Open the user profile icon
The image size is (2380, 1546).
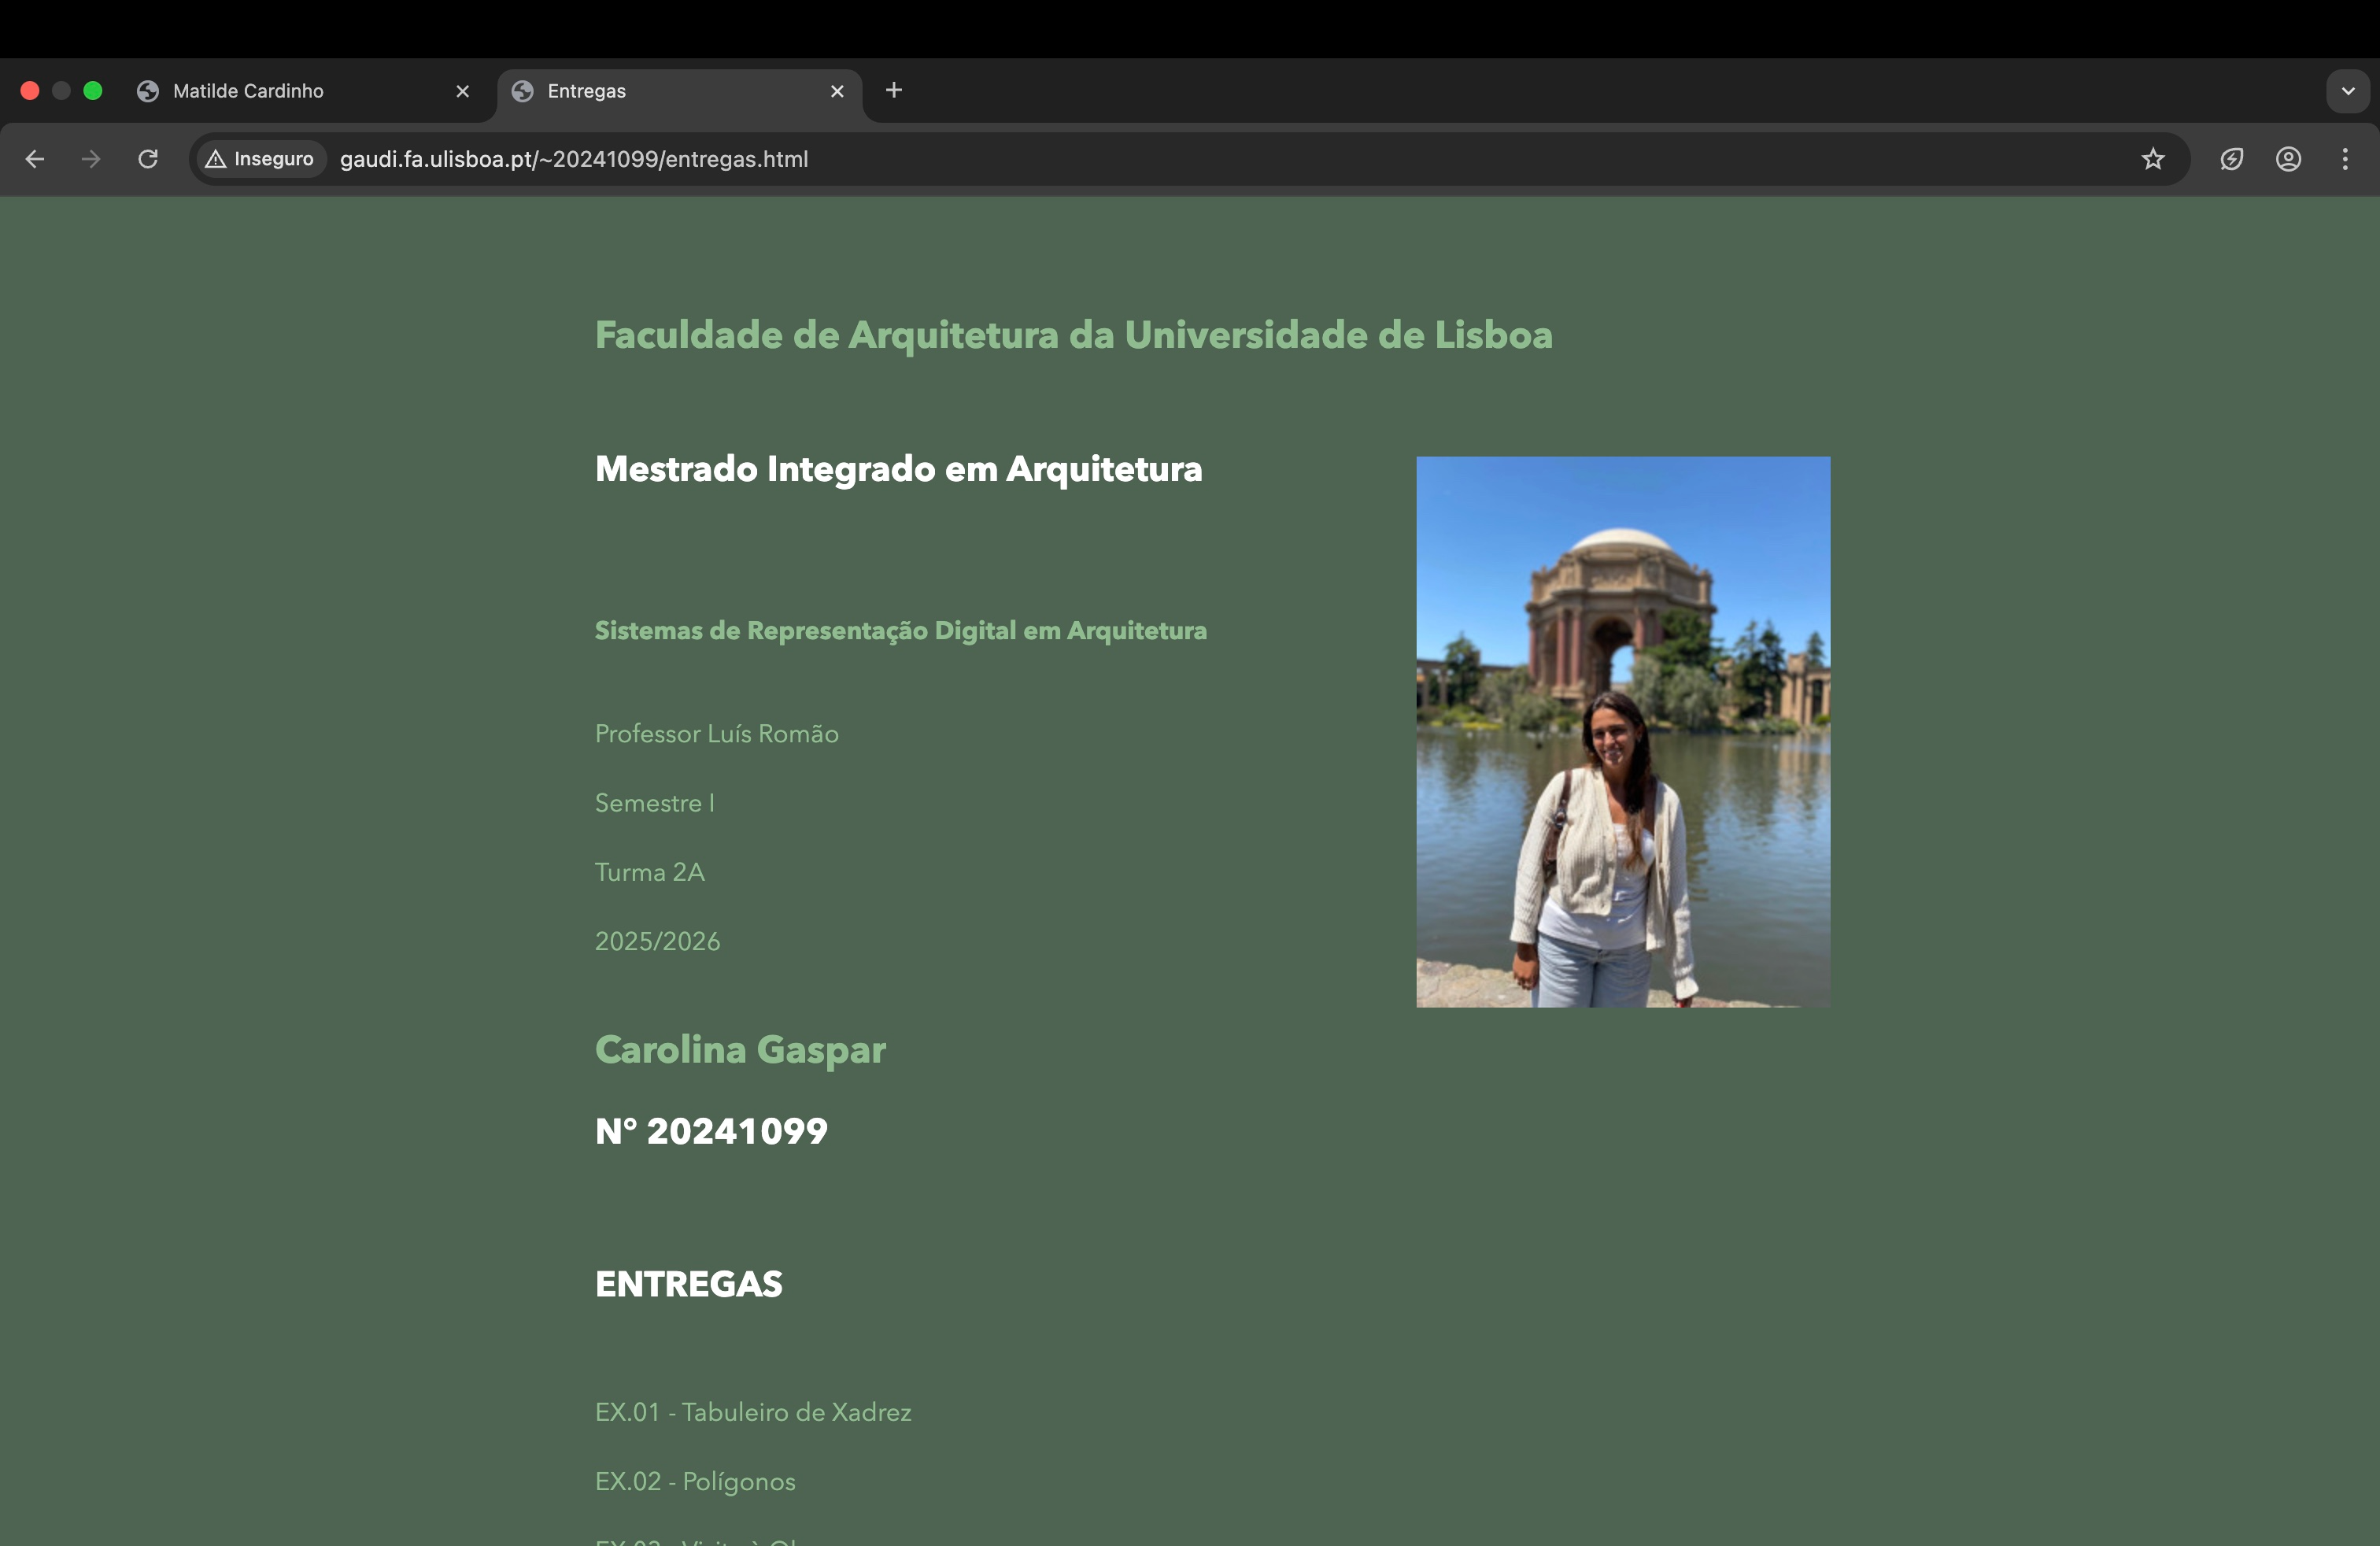2289,159
